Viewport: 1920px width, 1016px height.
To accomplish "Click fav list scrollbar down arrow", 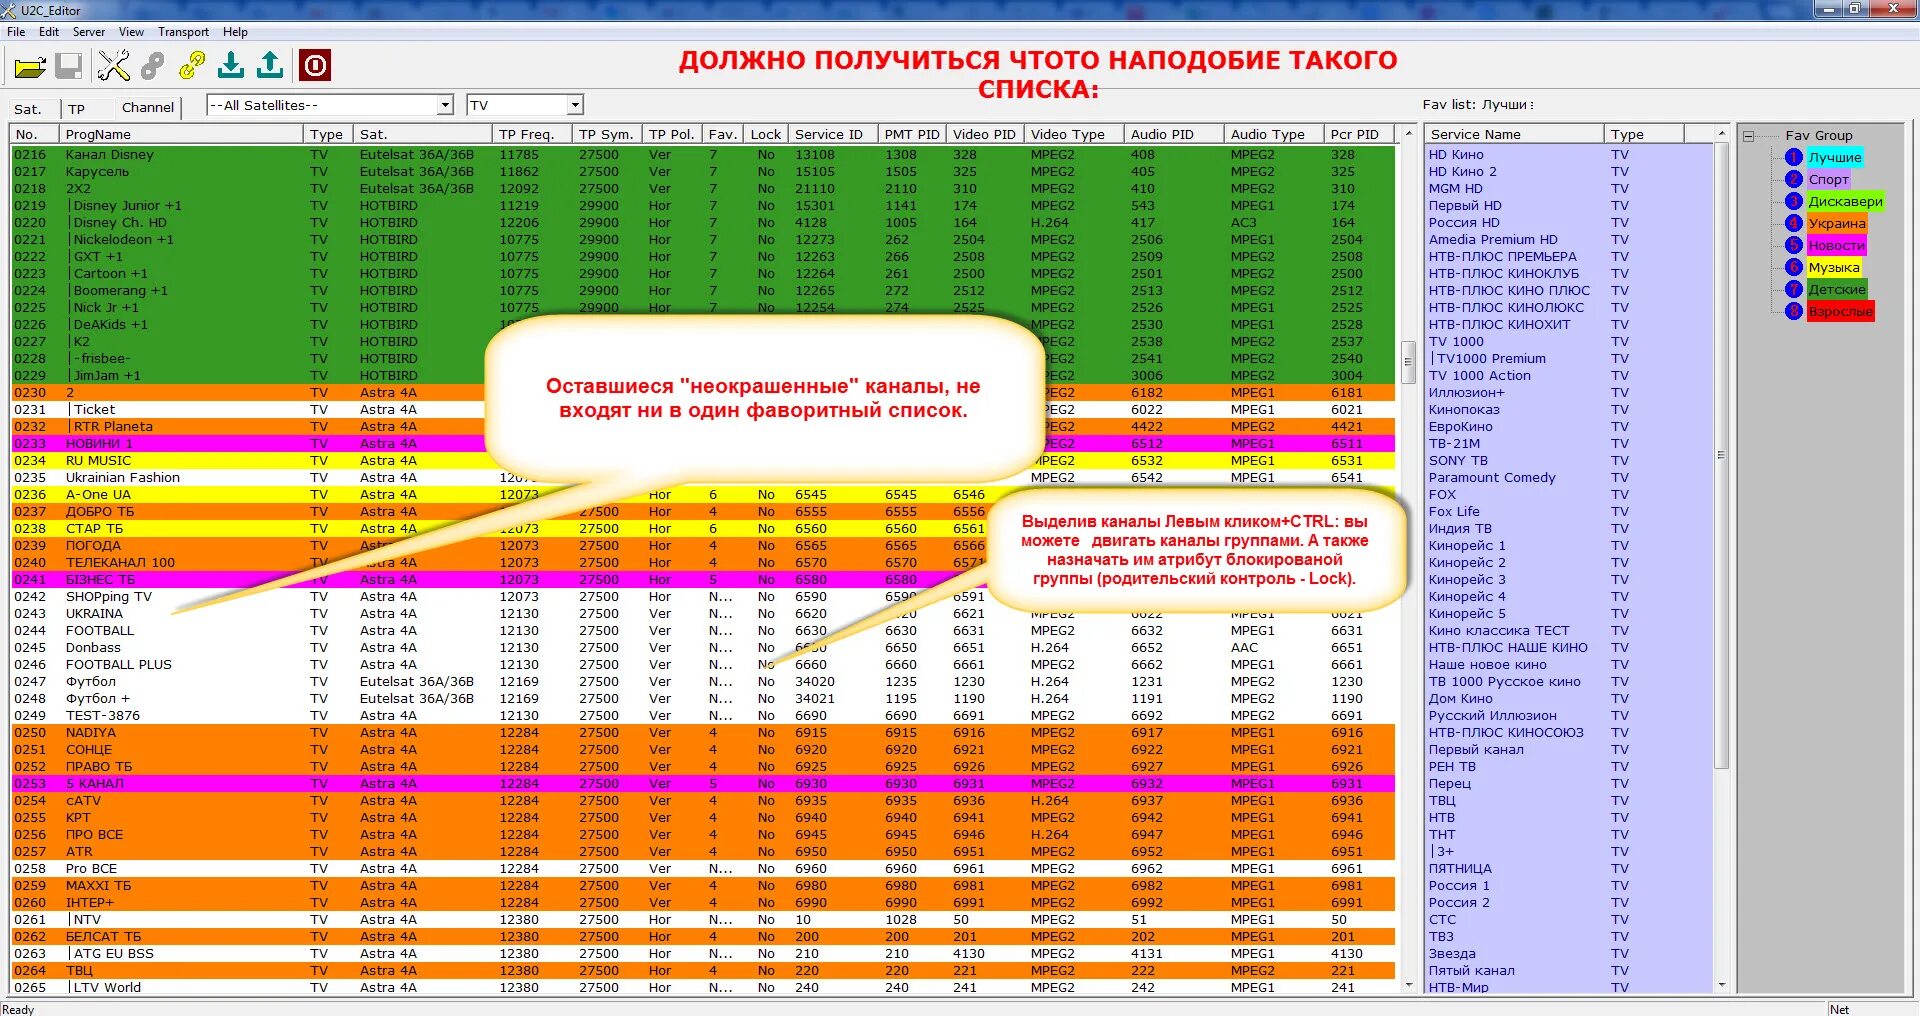I will point(1722,986).
